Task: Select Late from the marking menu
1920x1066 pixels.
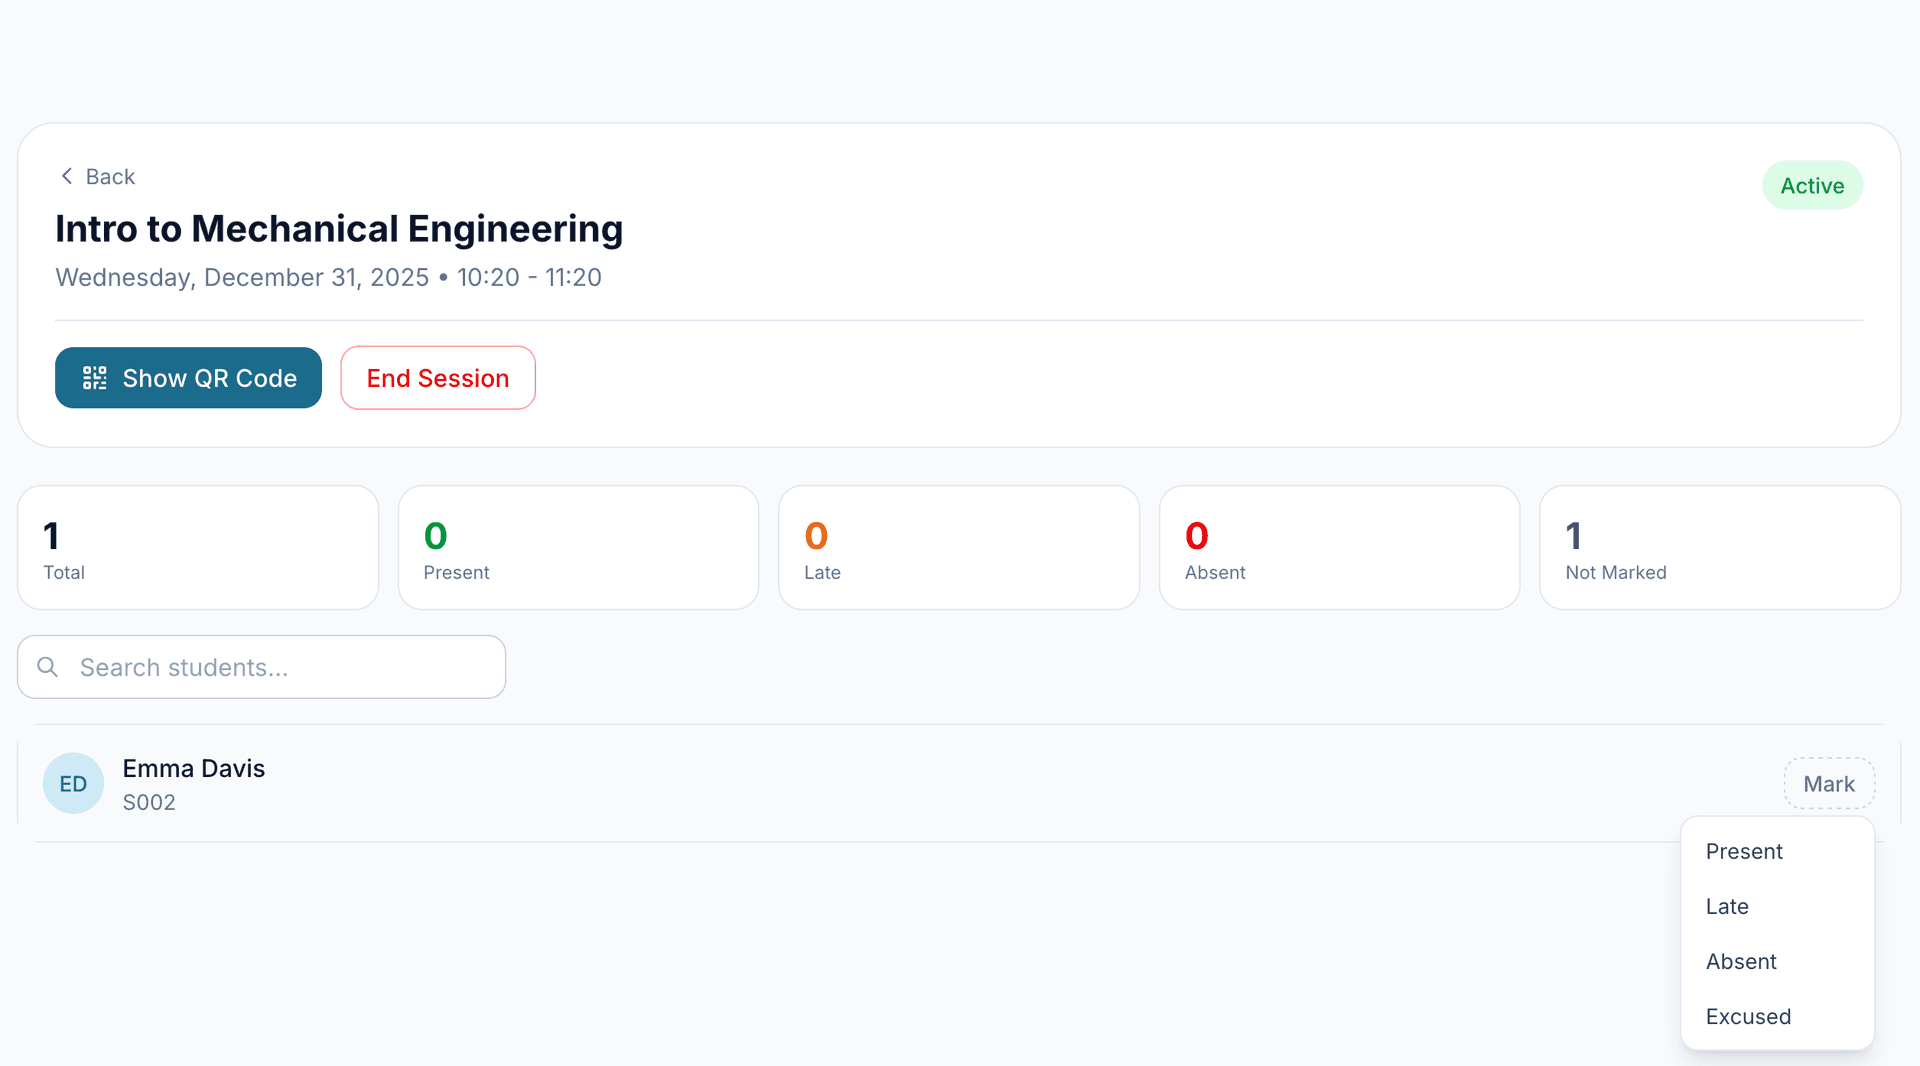Action: (1727, 906)
